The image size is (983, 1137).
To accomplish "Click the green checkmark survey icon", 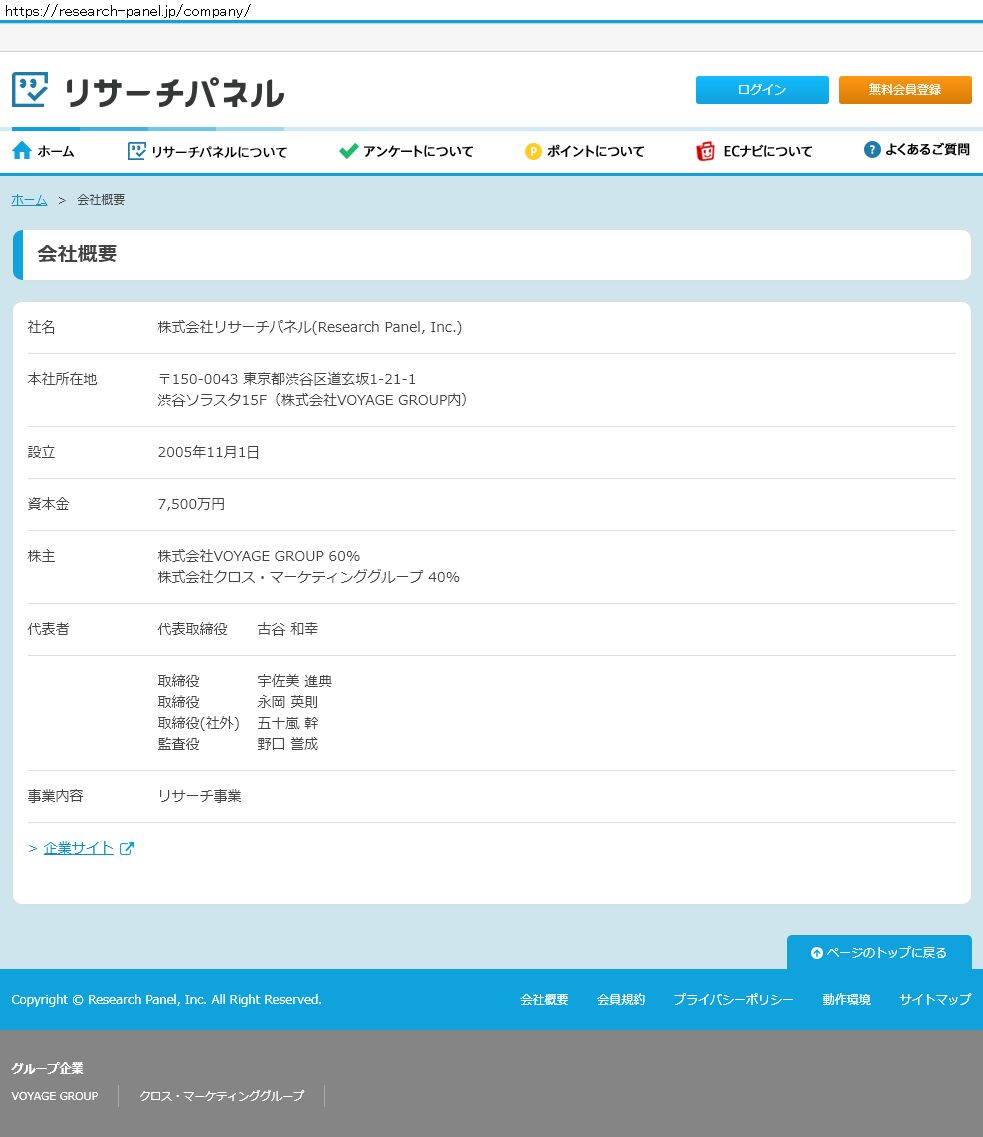I will click(348, 151).
